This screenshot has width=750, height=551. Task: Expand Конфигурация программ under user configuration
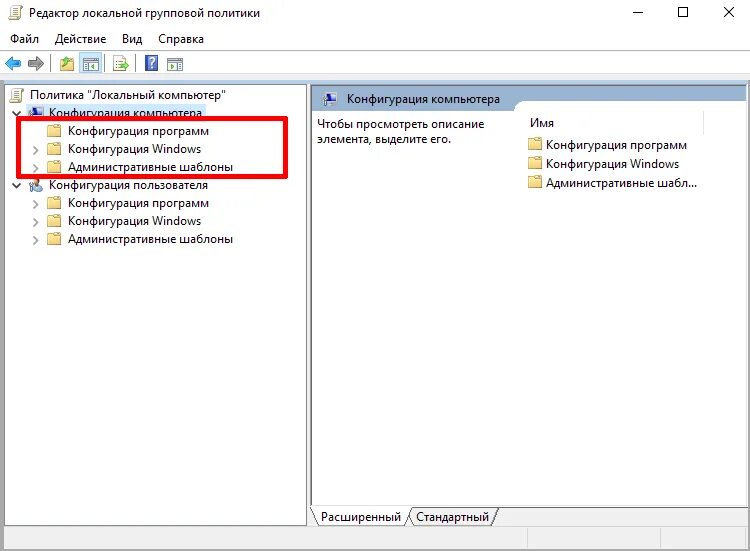pos(35,204)
